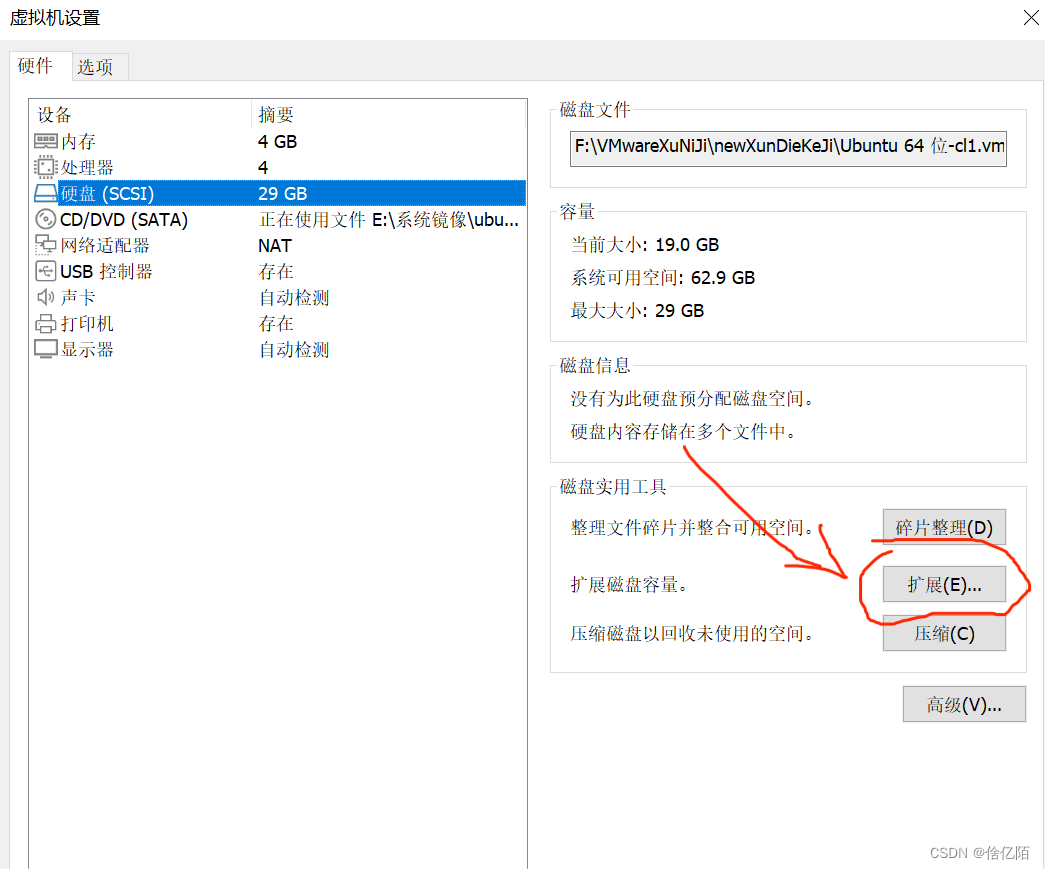Image resolution: width=1045 pixels, height=869 pixels.
Task: Click the 存在 summary of USB 控制器
Action: (x=276, y=271)
